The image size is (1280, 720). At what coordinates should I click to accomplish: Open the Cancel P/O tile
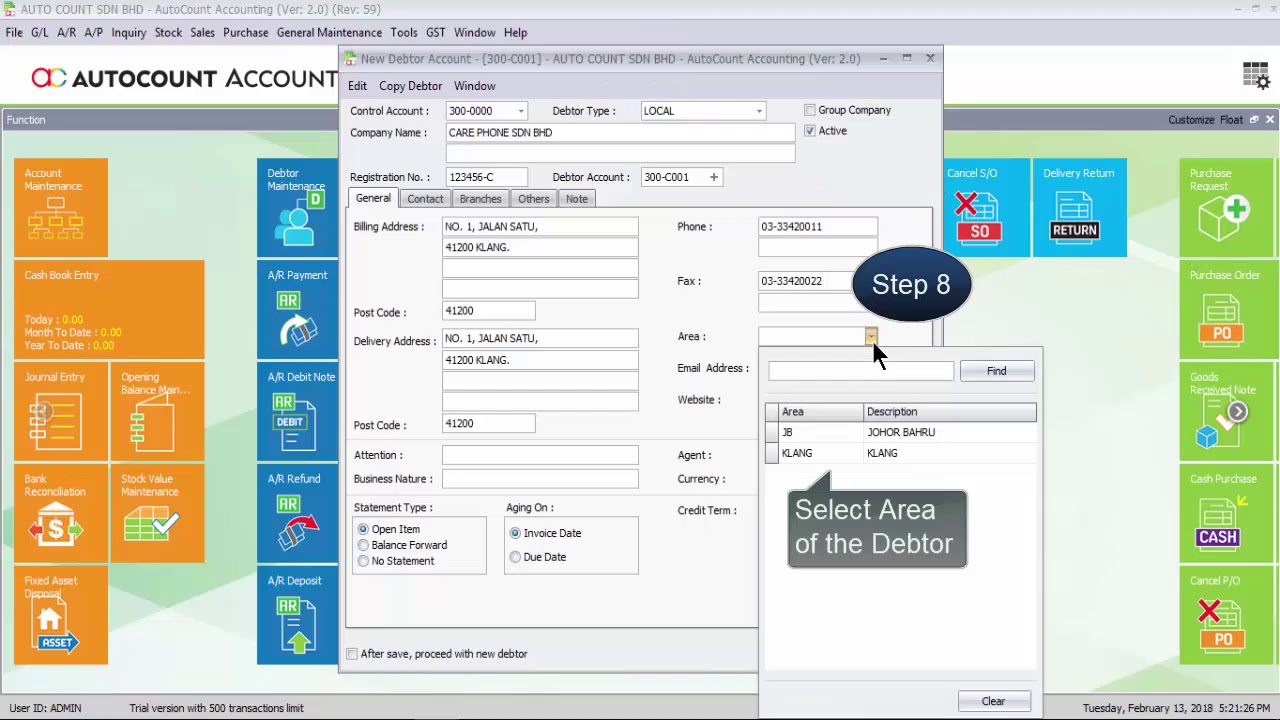coord(1226,615)
